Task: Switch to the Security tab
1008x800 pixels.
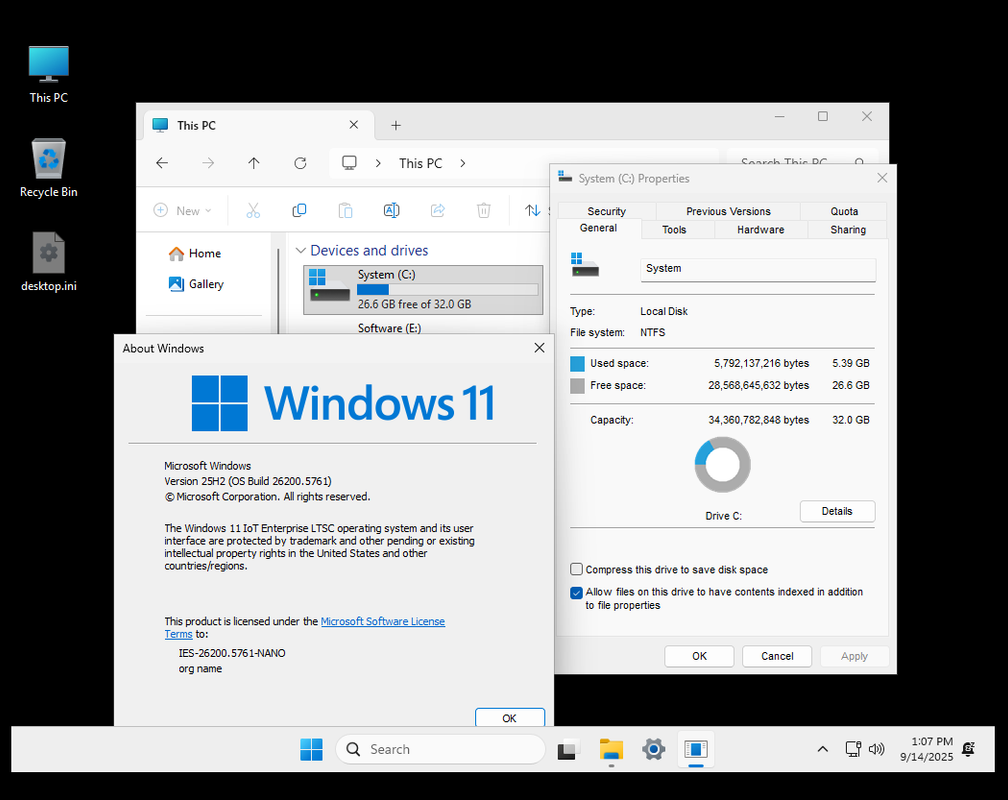Action: tap(606, 211)
